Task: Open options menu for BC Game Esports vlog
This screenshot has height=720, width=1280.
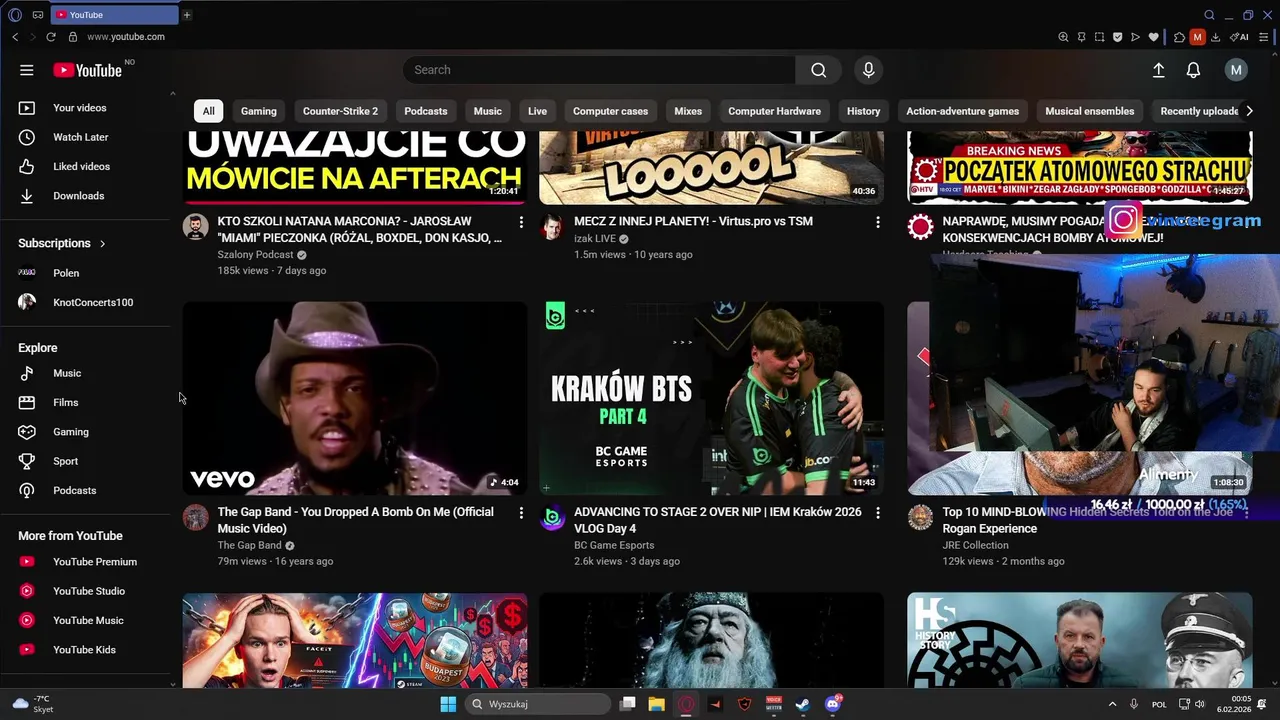Action: pos(878,512)
